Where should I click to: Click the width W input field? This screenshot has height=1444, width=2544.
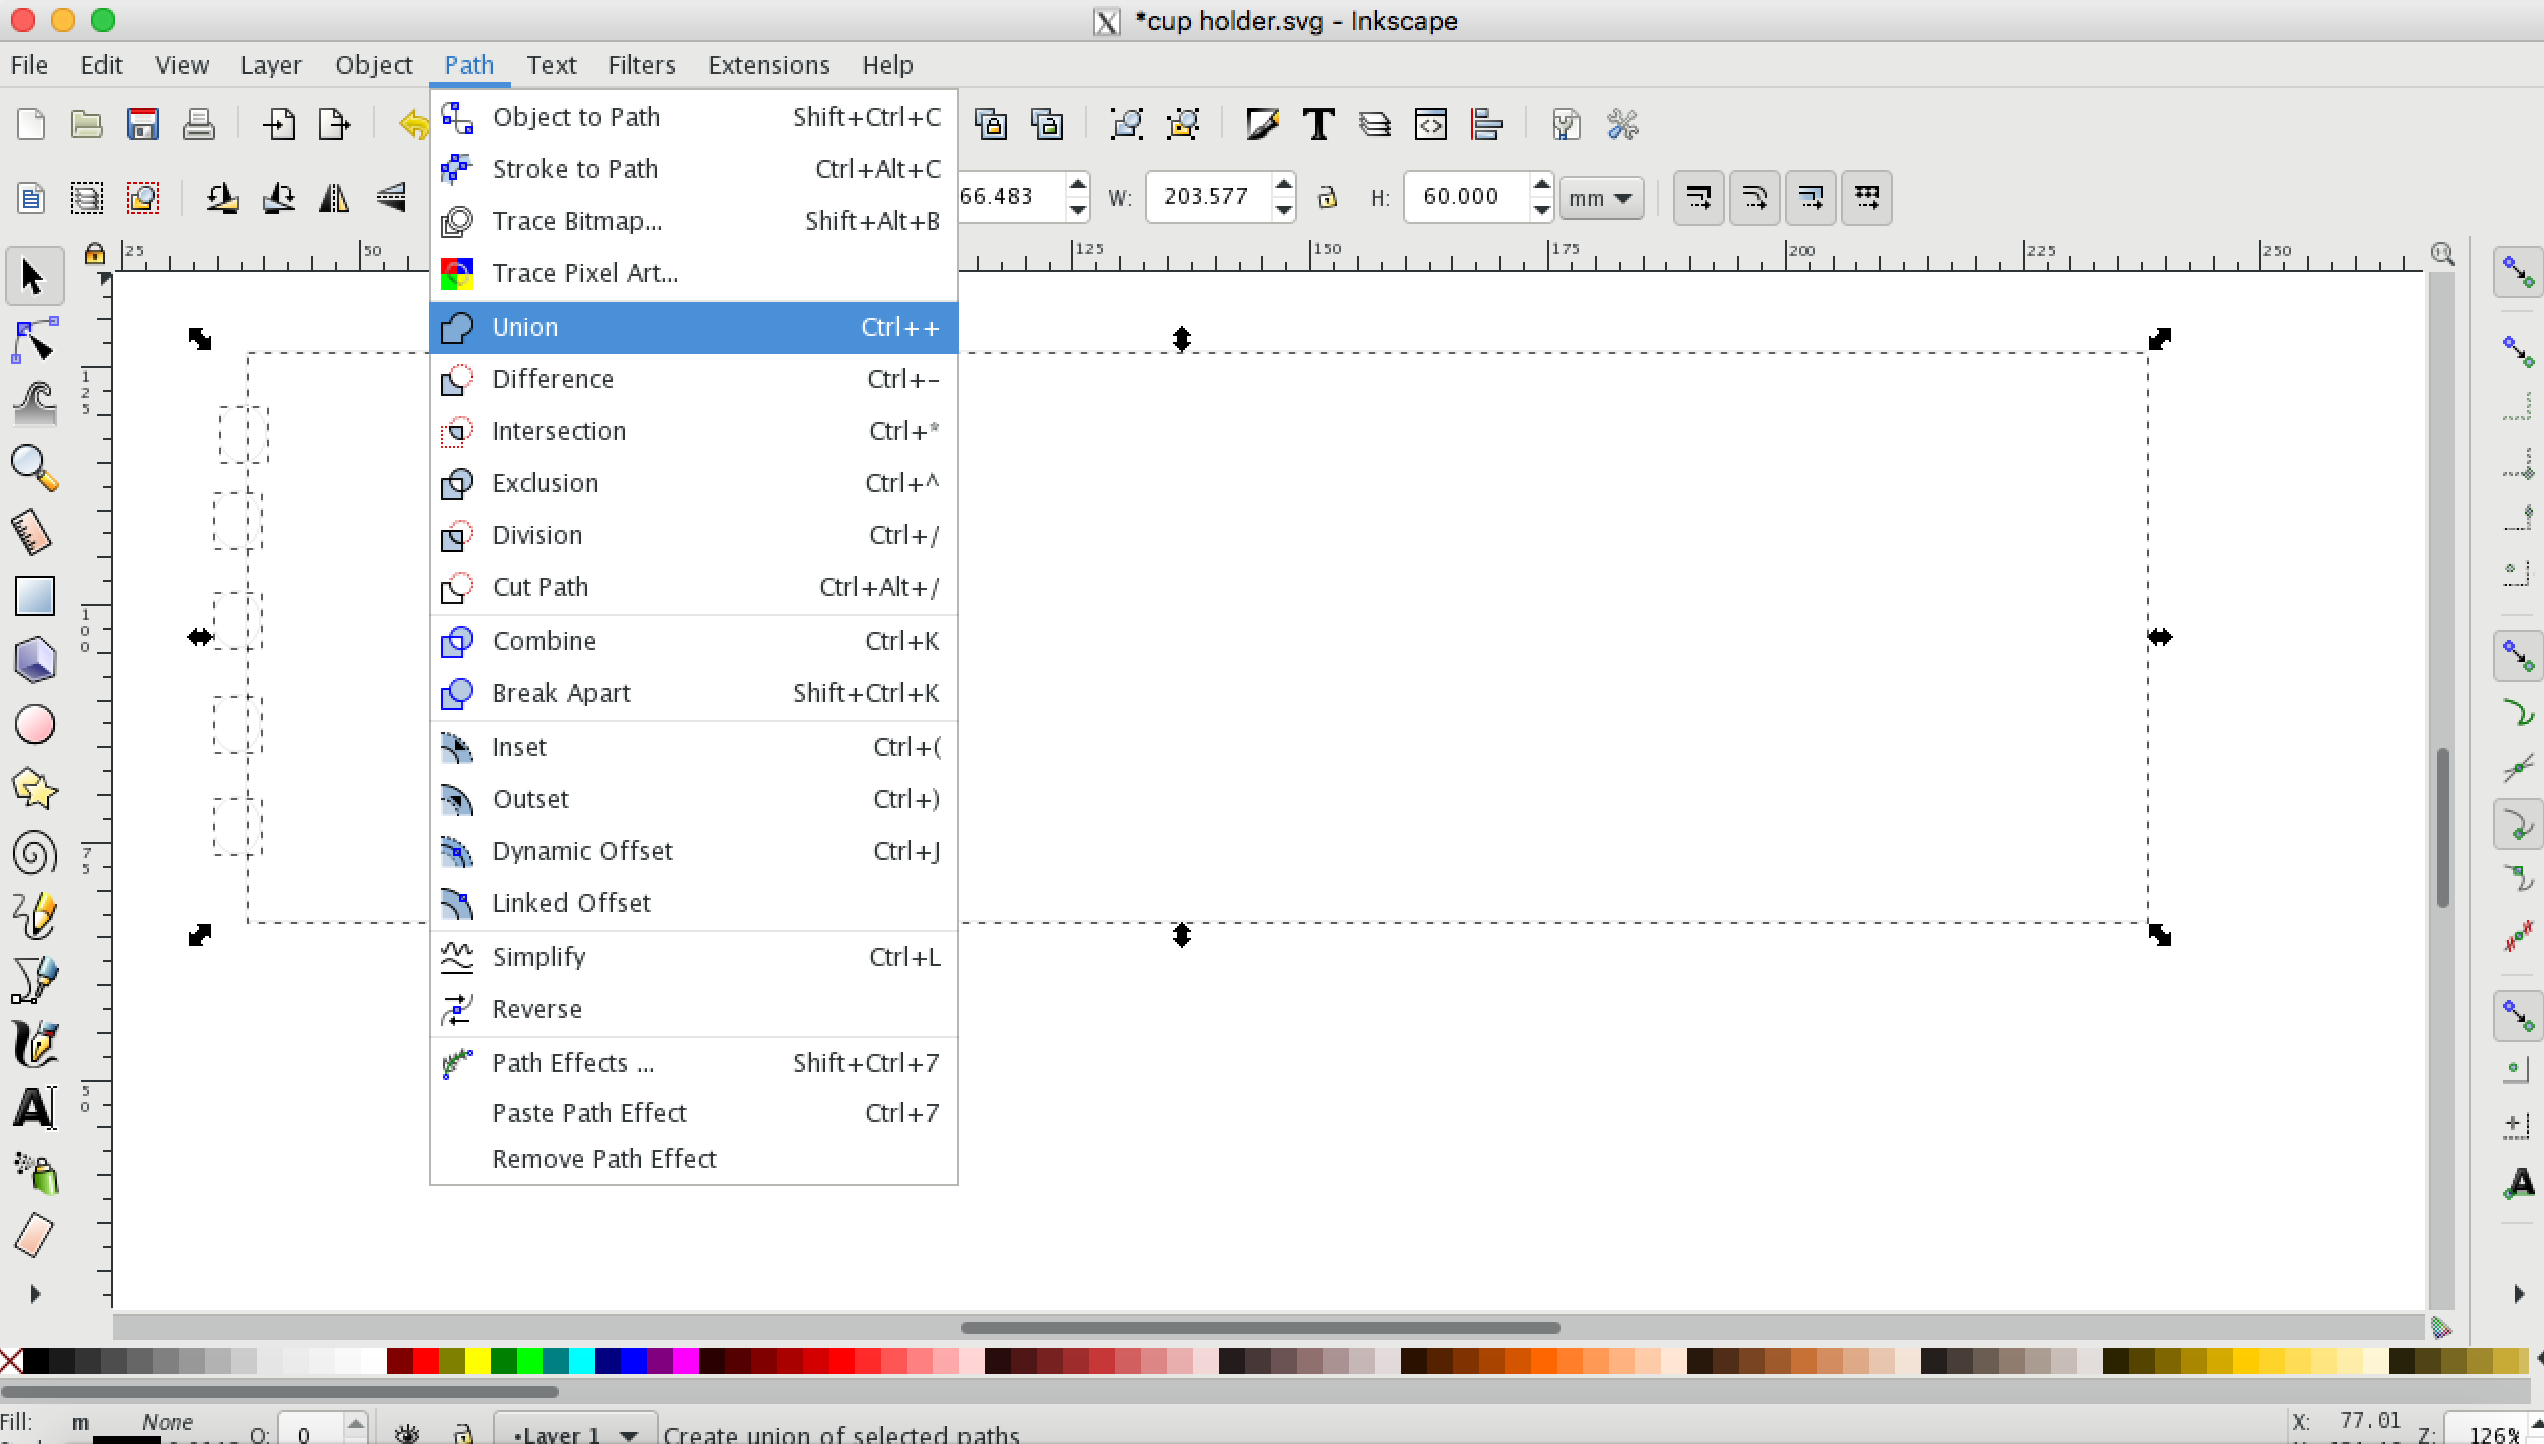1208,197
